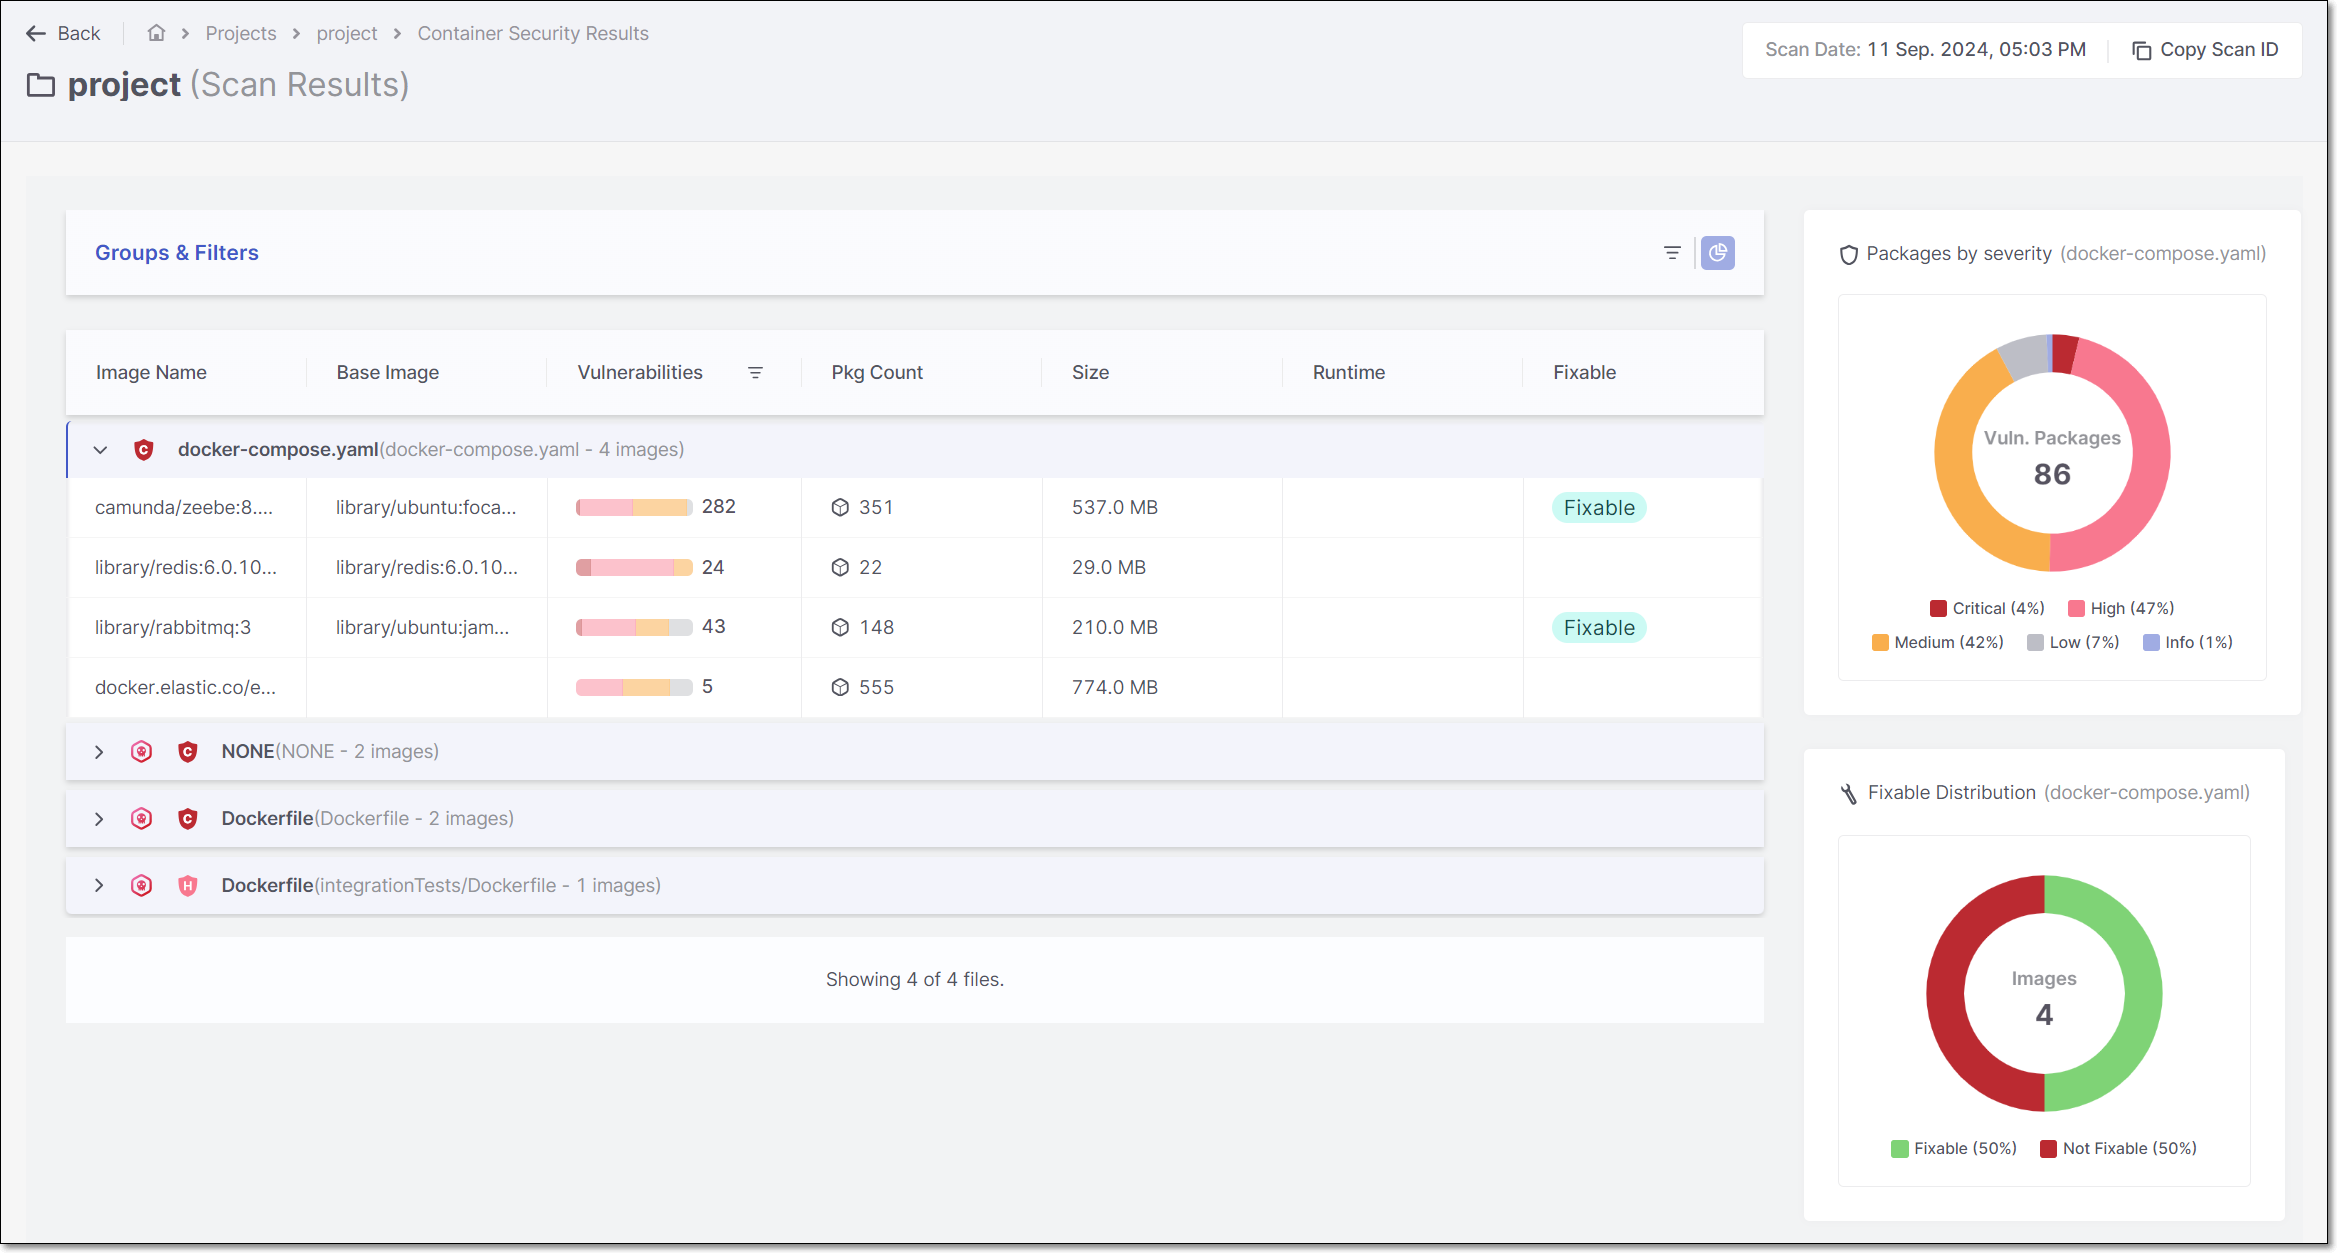This screenshot has height=1253, width=2337.
Task: Click package cube icon next to 22
Action: [840, 568]
